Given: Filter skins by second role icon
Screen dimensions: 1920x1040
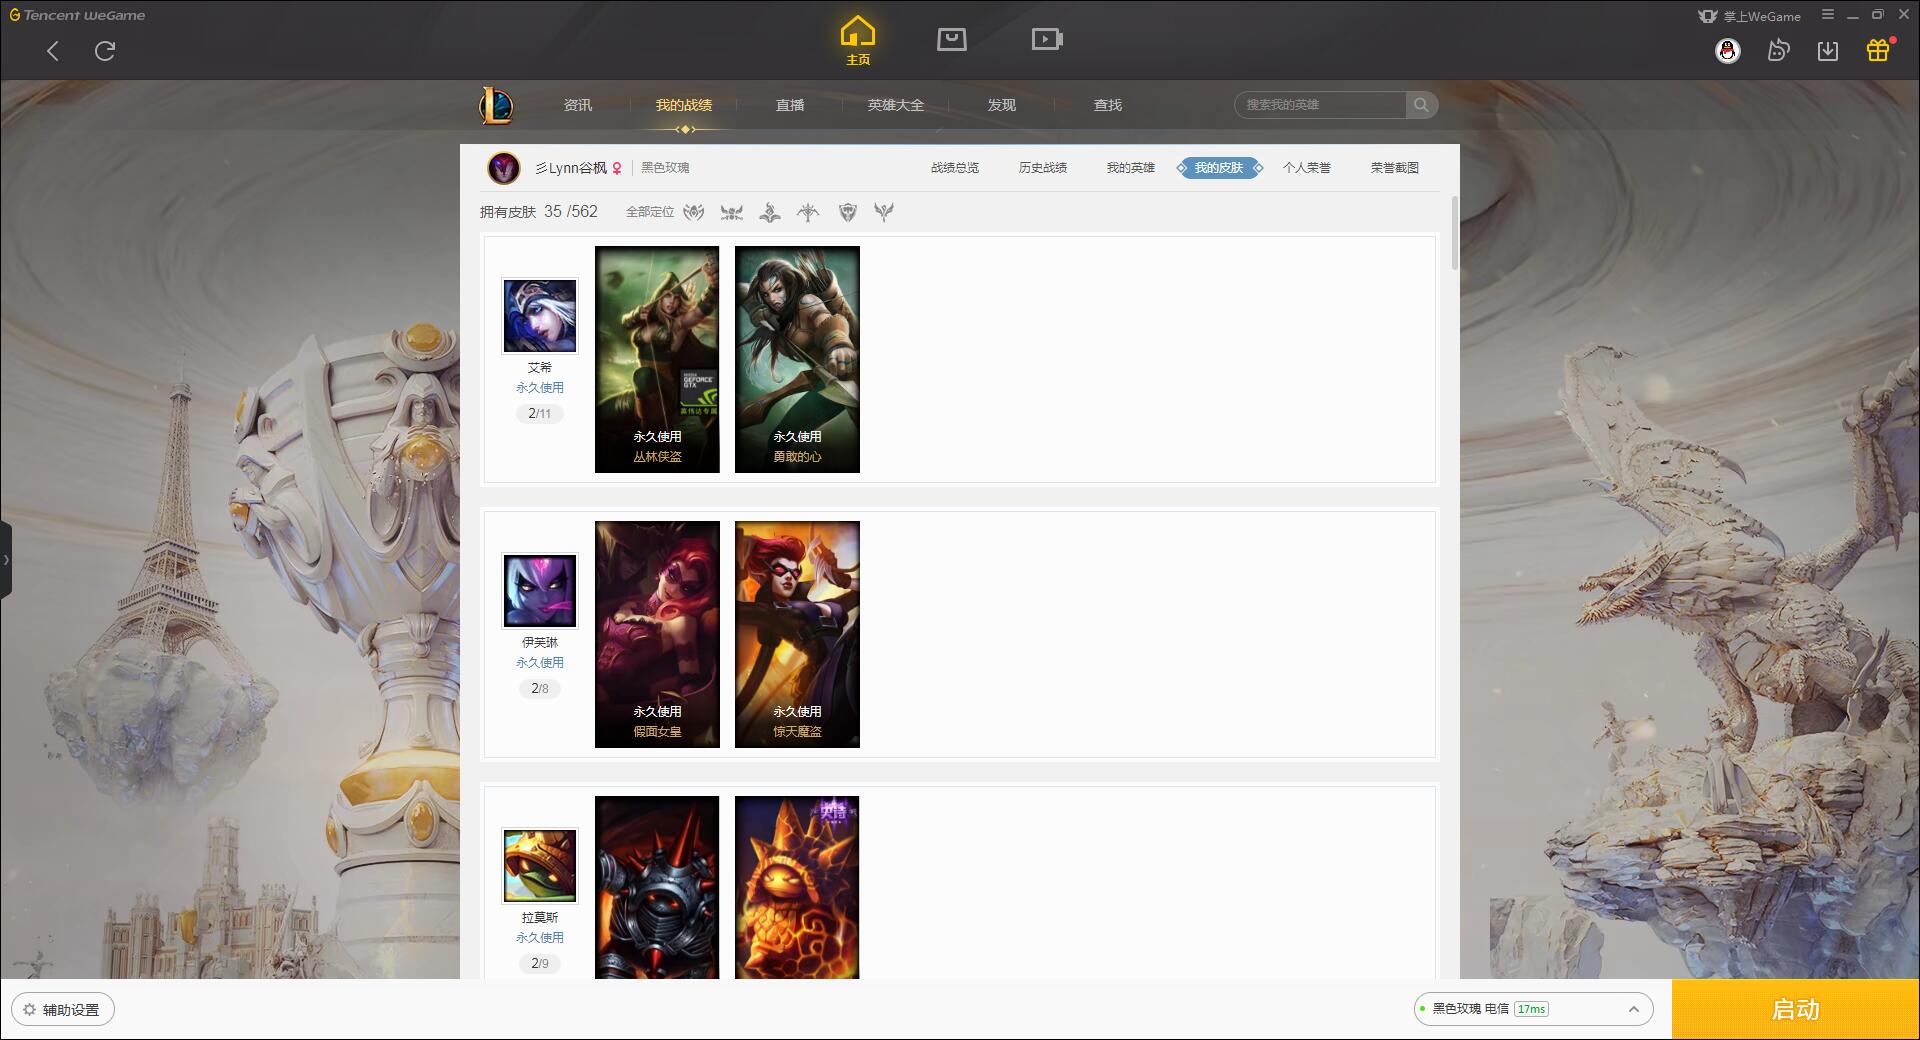Looking at the screenshot, I should coord(732,212).
